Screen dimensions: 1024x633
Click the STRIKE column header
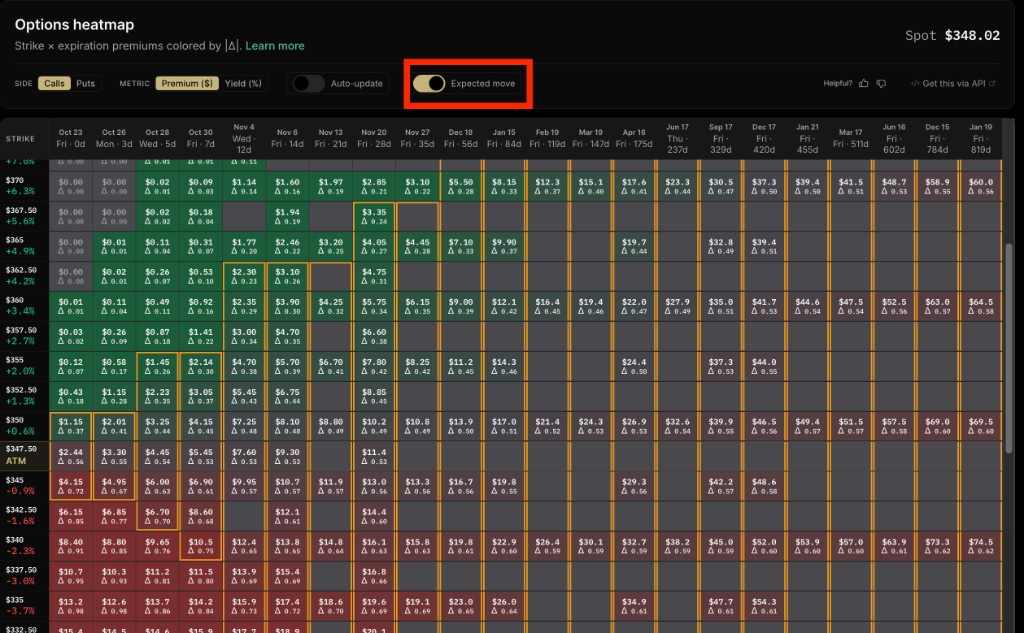click(x=20, y=138)
